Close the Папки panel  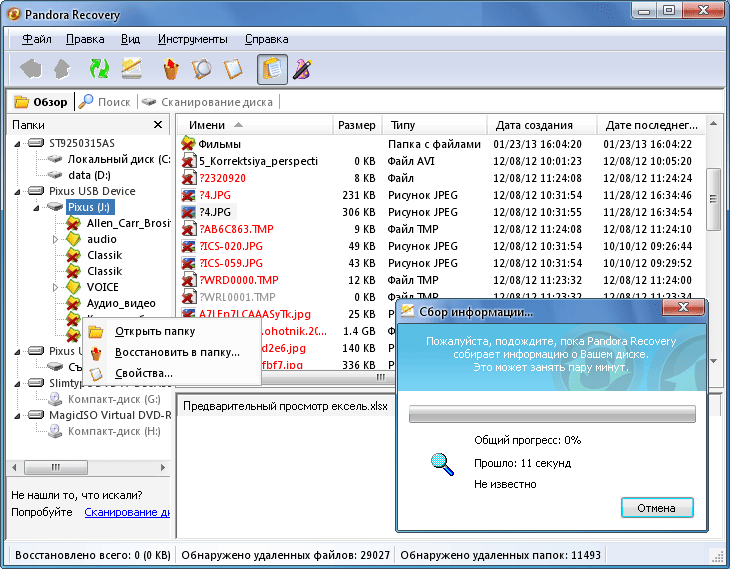point(158,125)
